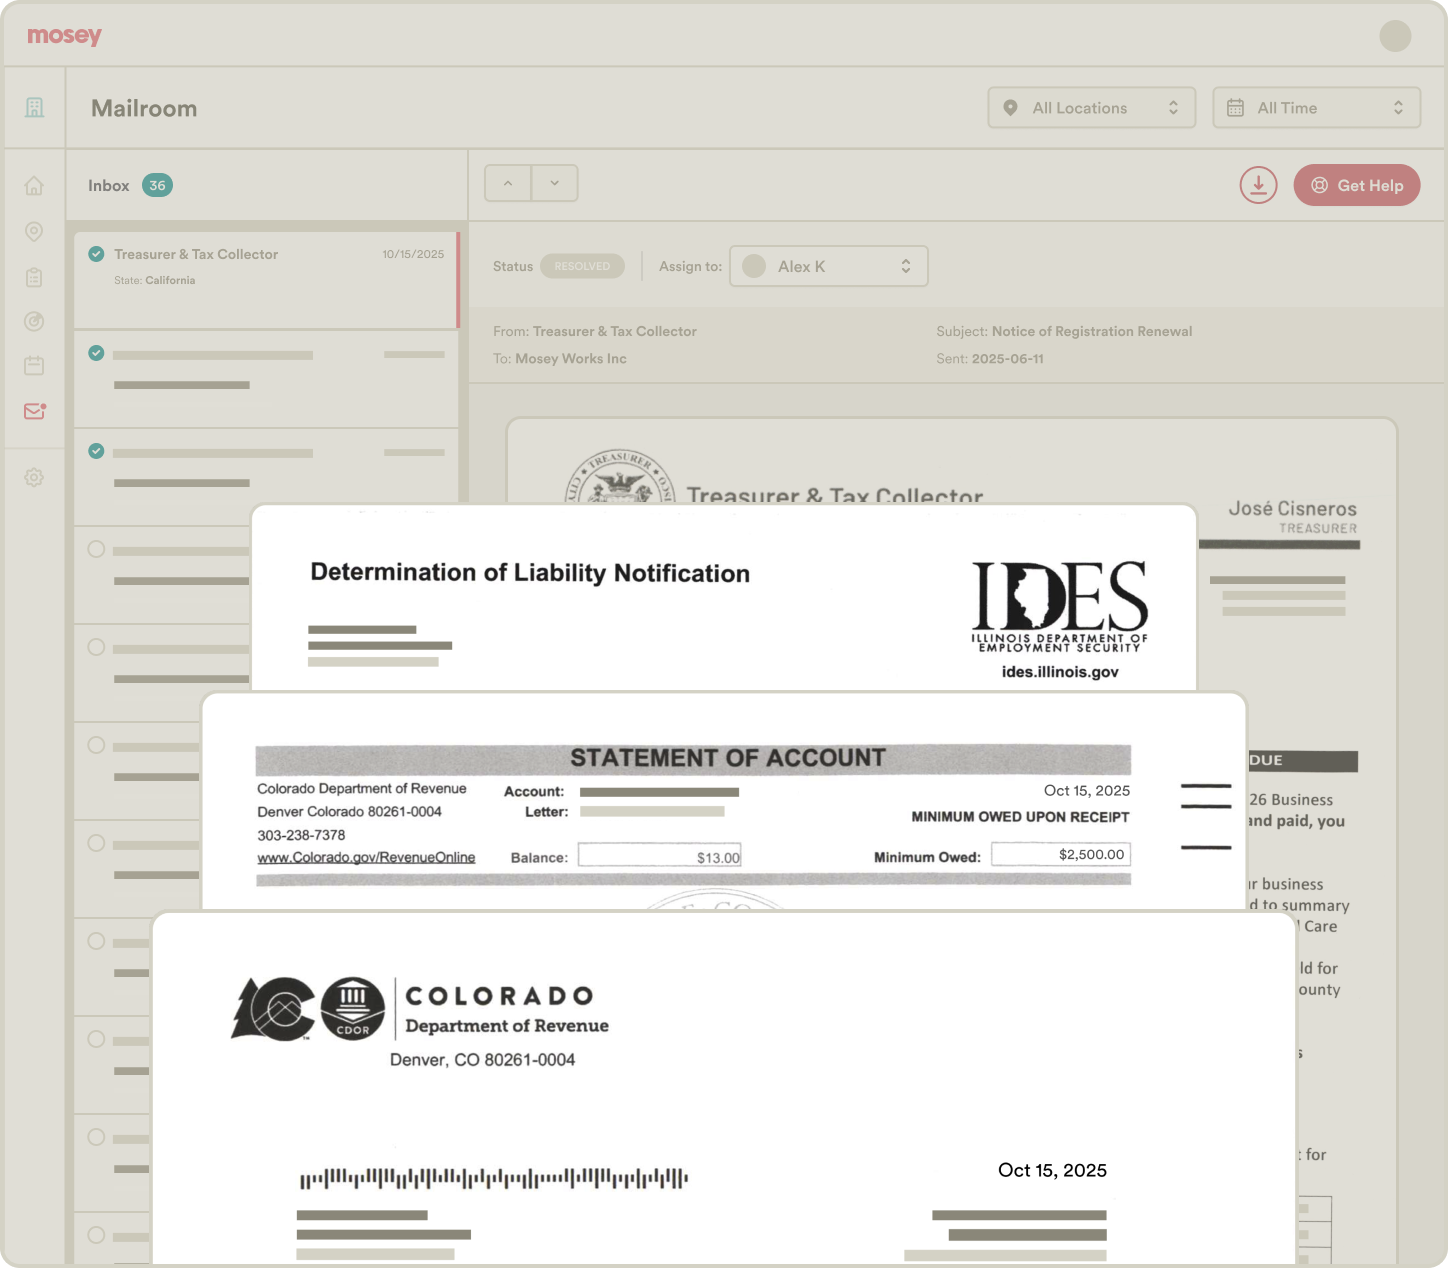This screenshot has height=1268, width=1448.
Task: Open the All Time date filter
Action: click(x=1316, y=108)
